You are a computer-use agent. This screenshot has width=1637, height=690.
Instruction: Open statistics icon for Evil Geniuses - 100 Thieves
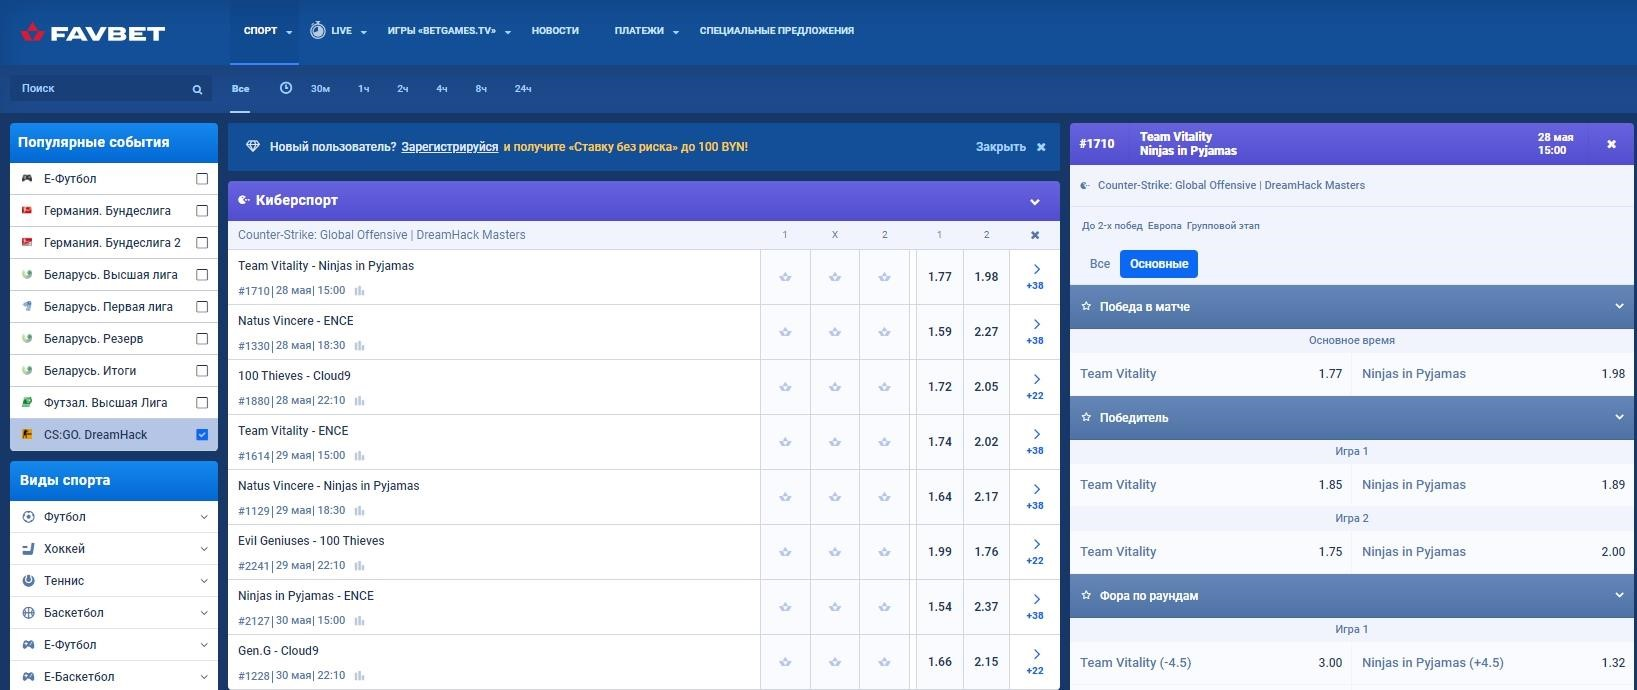click(359, 566)
